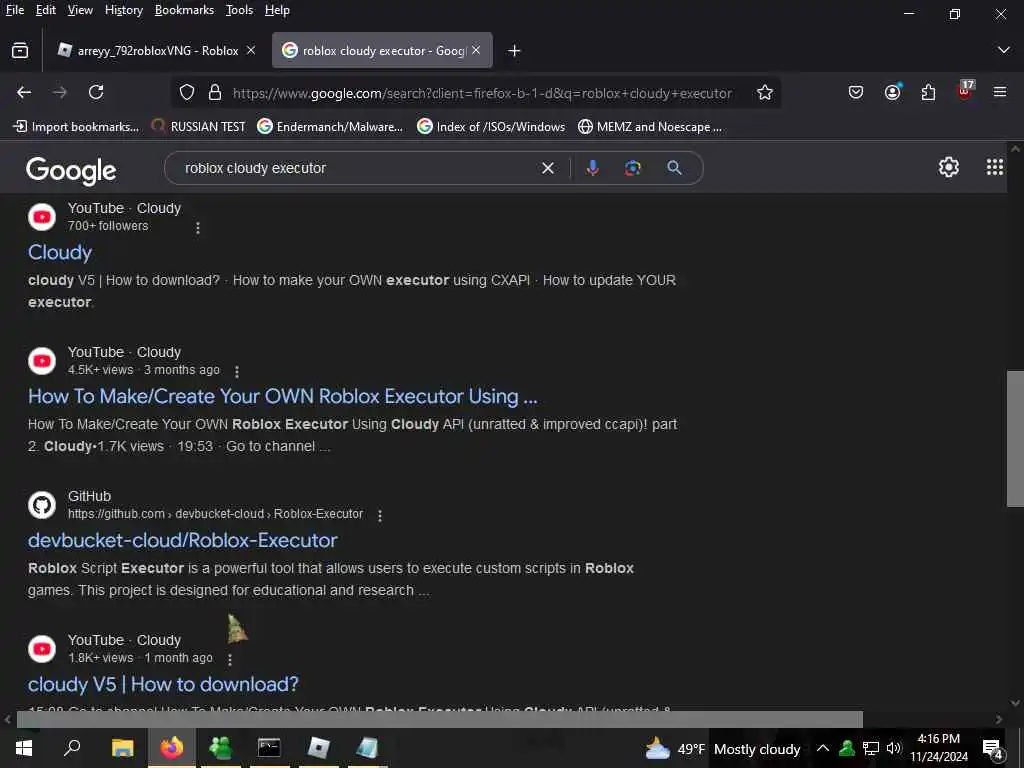Screen dimensions: 1024x768
Task: Open File Explorer from taskbar
Action: [122, 748]
